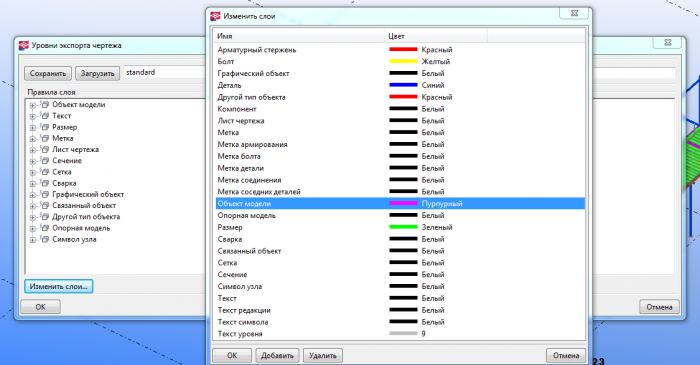The width and height of the screenshot is (700, 365).
Task: Click layer icon next to Символ узла
Action: tap(44, 239)
